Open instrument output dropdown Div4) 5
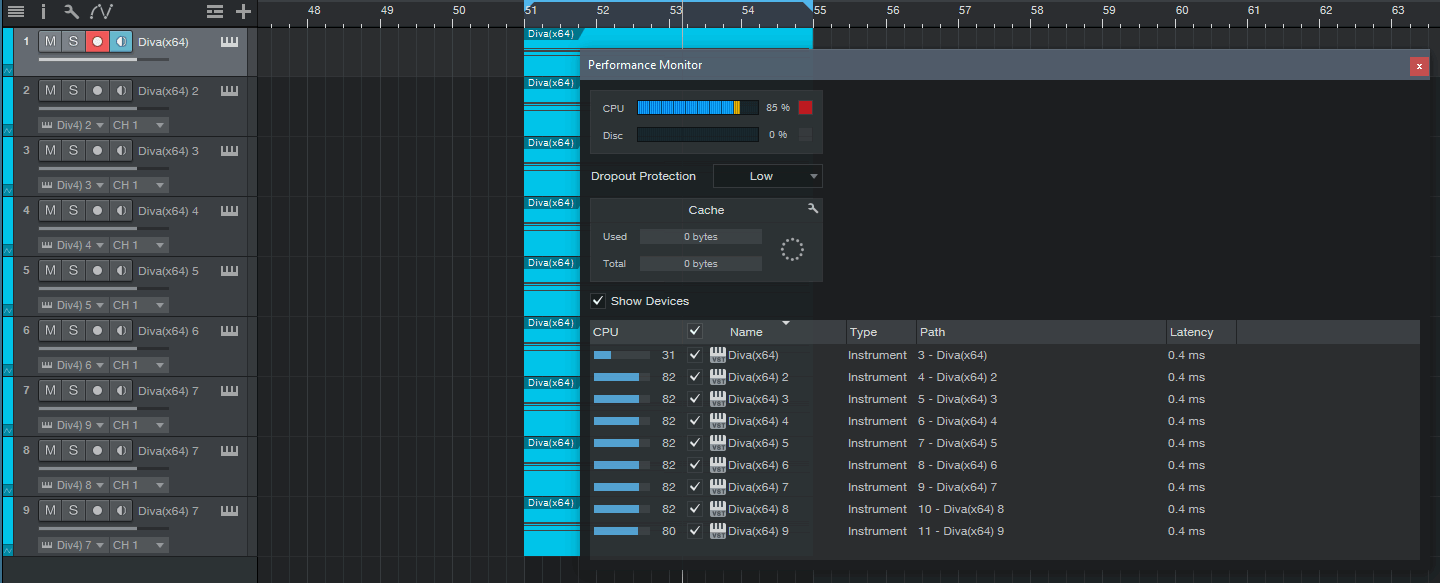Screen dimensions: 1440x583 point(73,305)
